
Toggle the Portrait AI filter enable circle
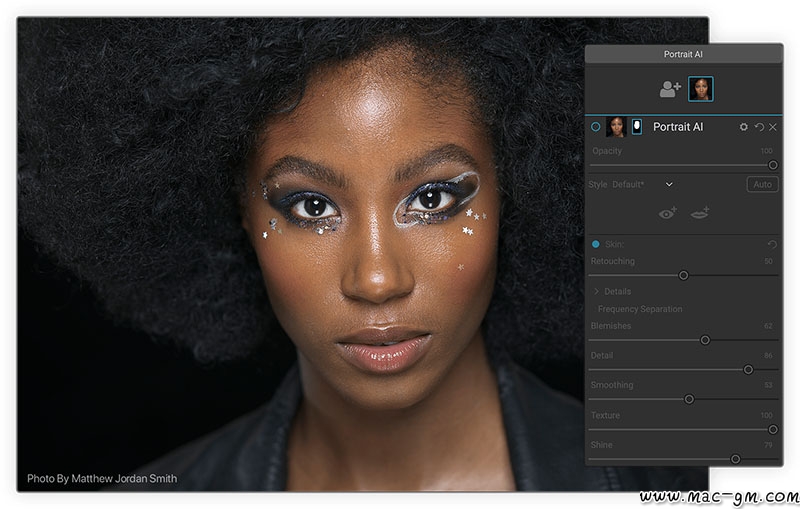[595, 126]
